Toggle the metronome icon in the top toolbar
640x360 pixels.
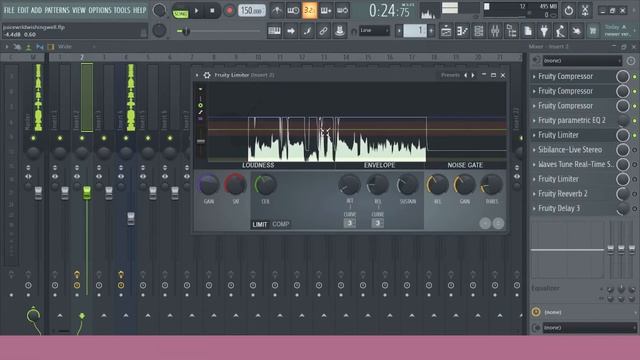point(277,11)
